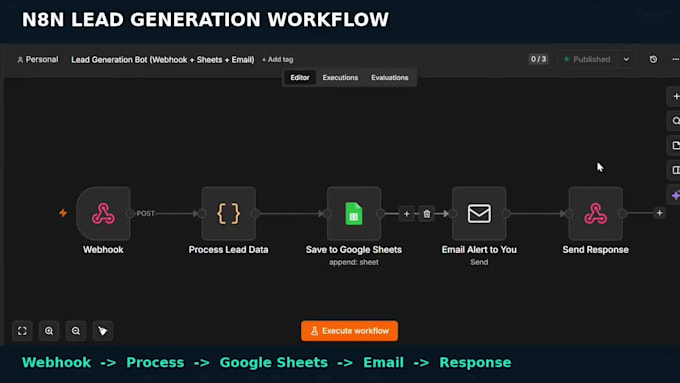Click the 'Process Lead Data' node label
This screenshot has height=383, width=680.
(x=229, y=249)
